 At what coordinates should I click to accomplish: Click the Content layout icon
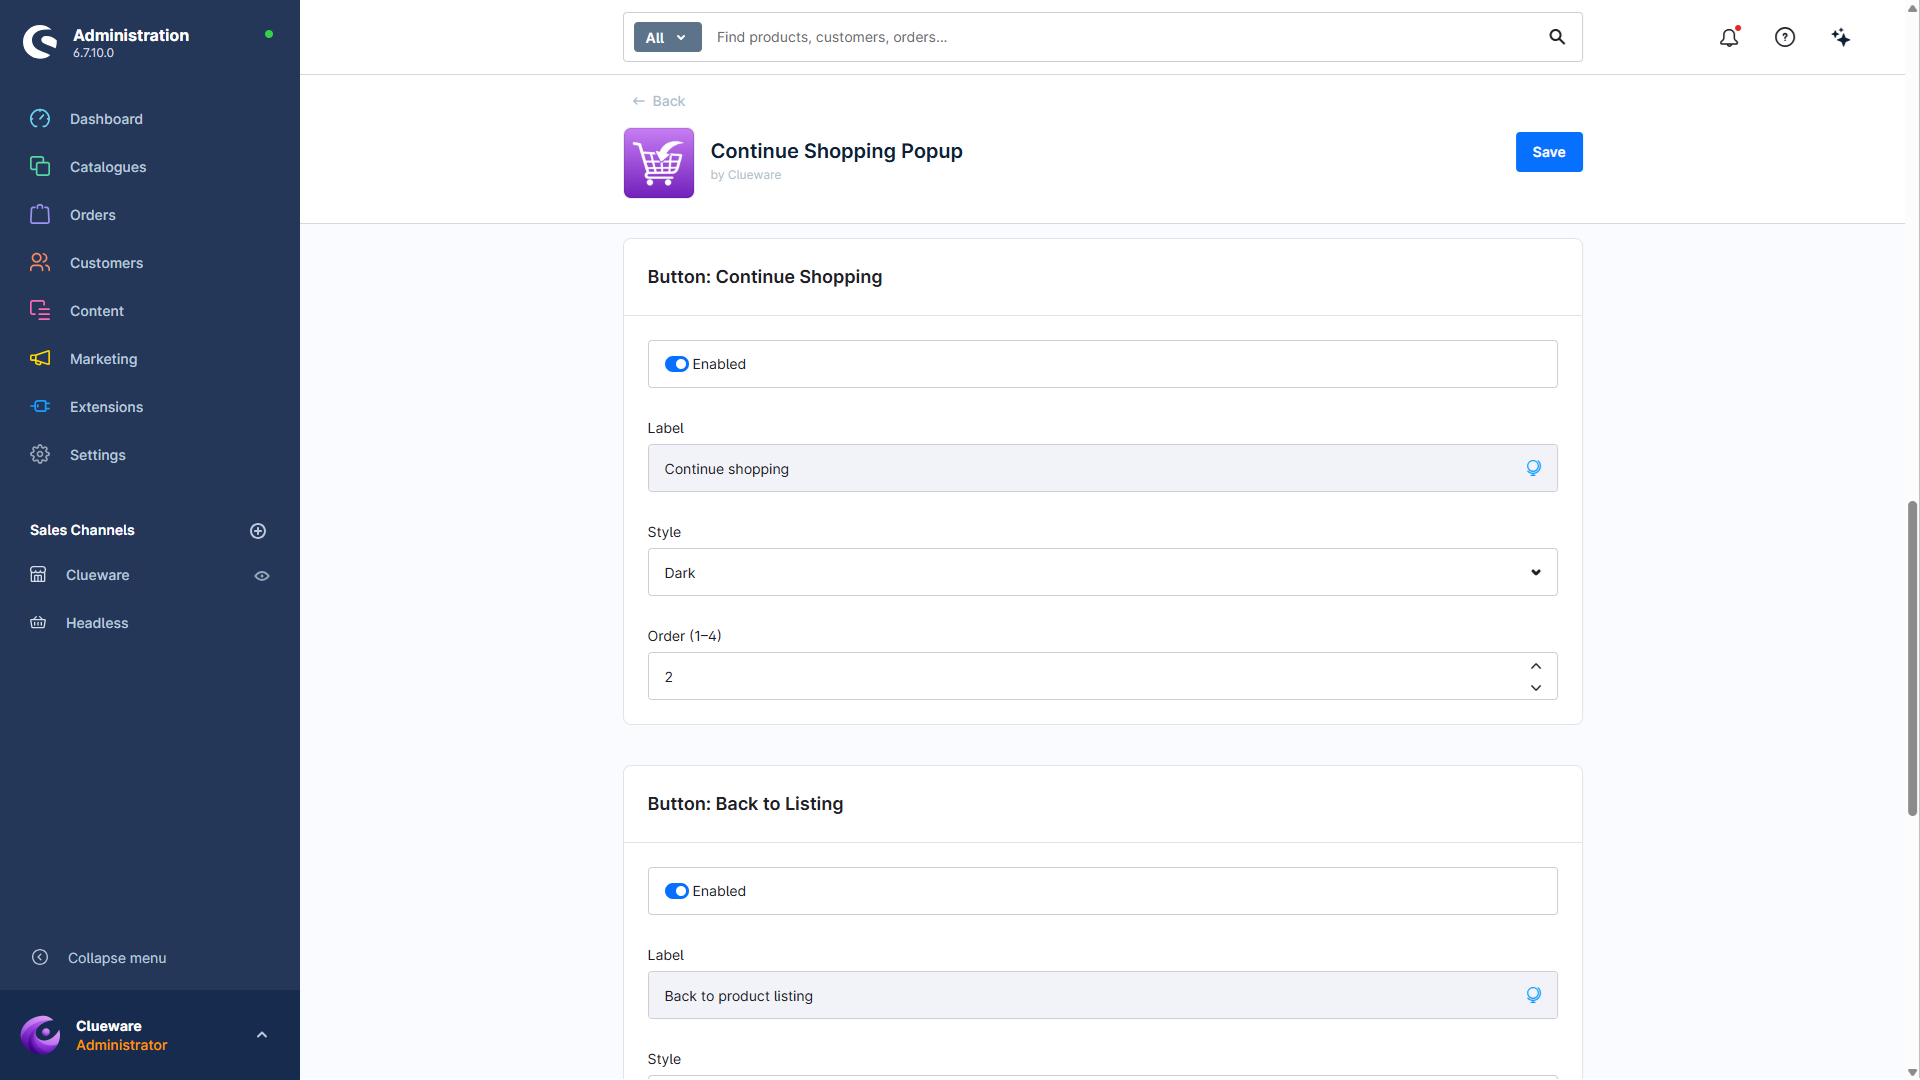40,311
